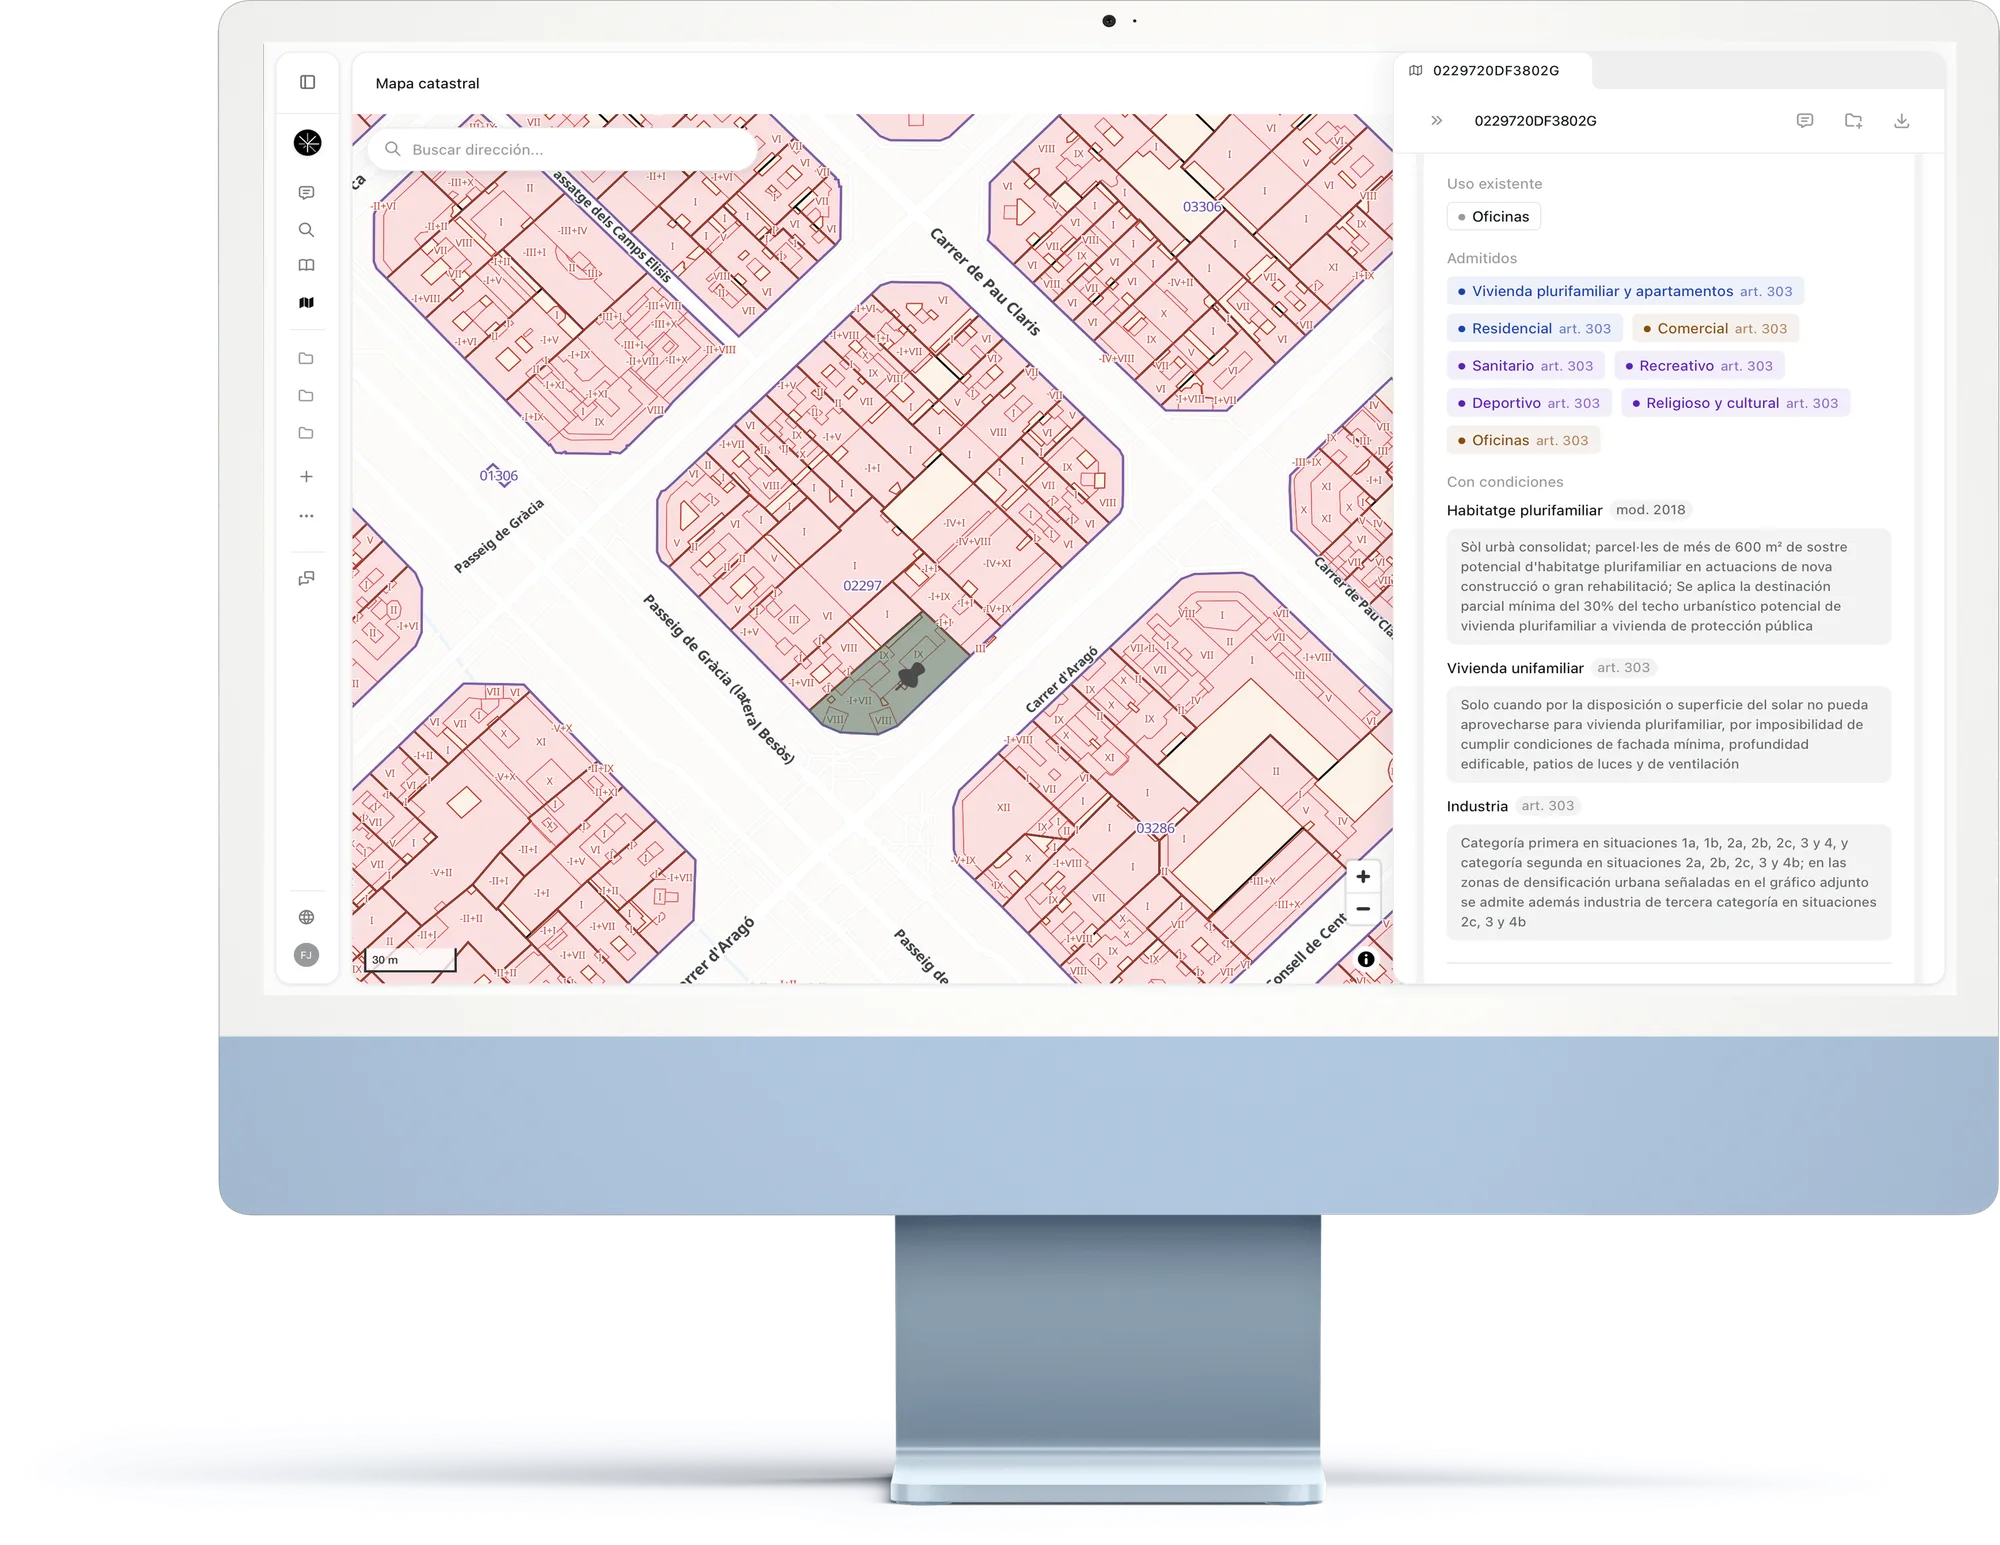Click the black starburst app logo

[x=307, y=142]
